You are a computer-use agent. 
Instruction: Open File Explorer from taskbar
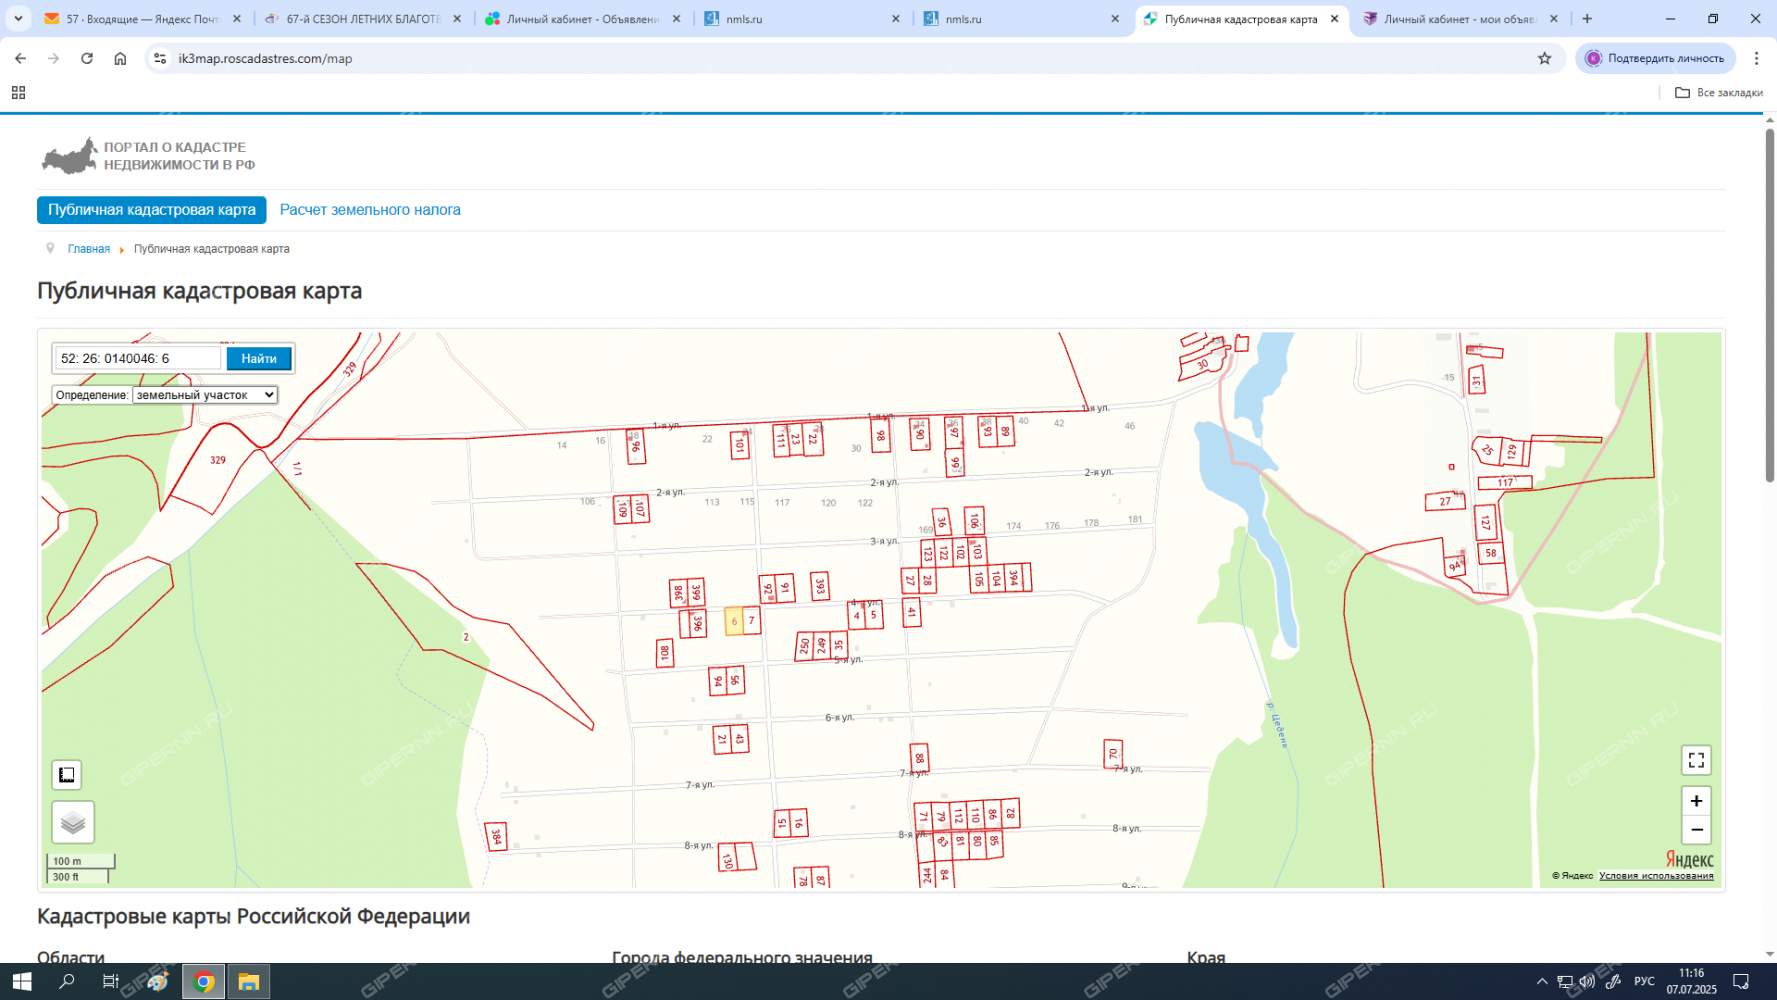pyautogui.click(x=248, y=982)
